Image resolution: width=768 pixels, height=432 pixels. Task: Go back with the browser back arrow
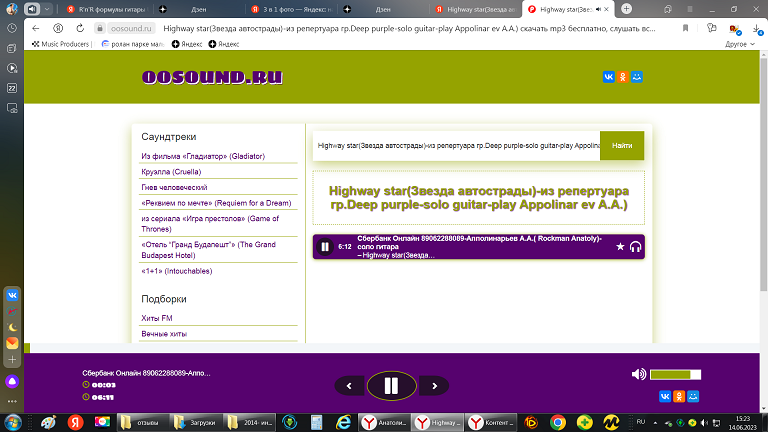coord(36,28)
